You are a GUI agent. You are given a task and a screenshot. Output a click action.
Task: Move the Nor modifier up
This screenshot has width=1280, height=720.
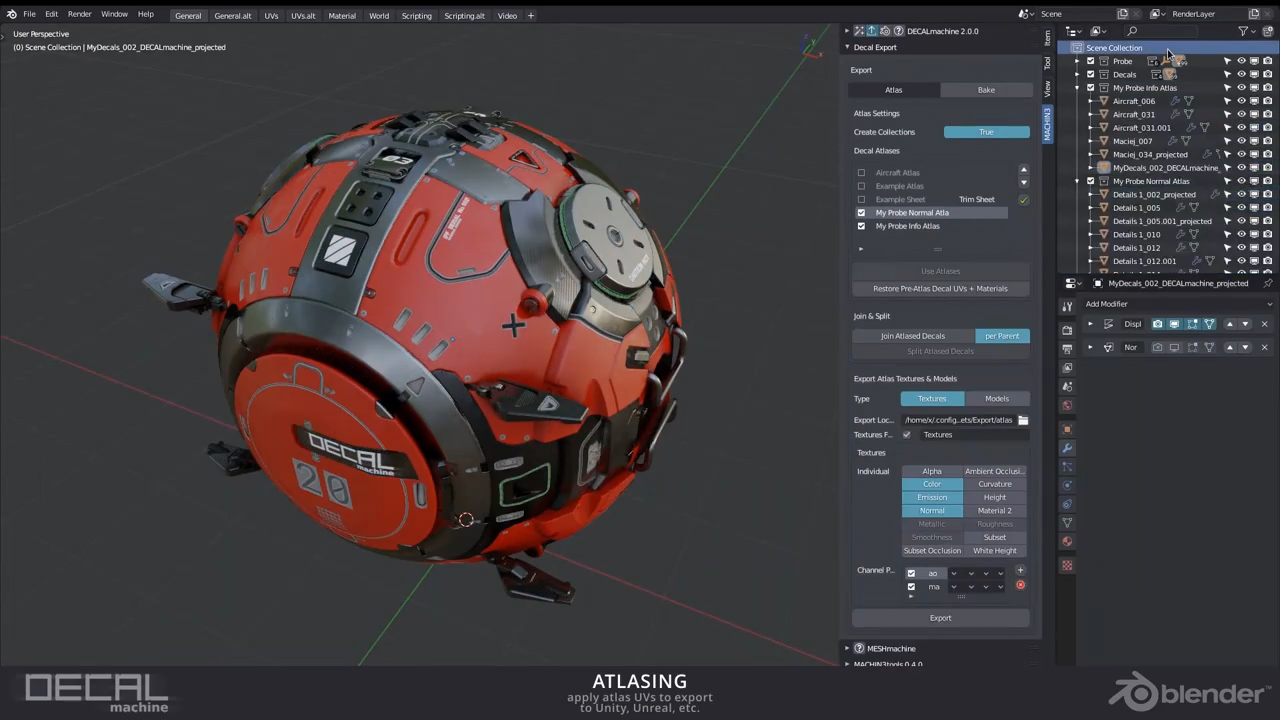tap(1230, 347)
